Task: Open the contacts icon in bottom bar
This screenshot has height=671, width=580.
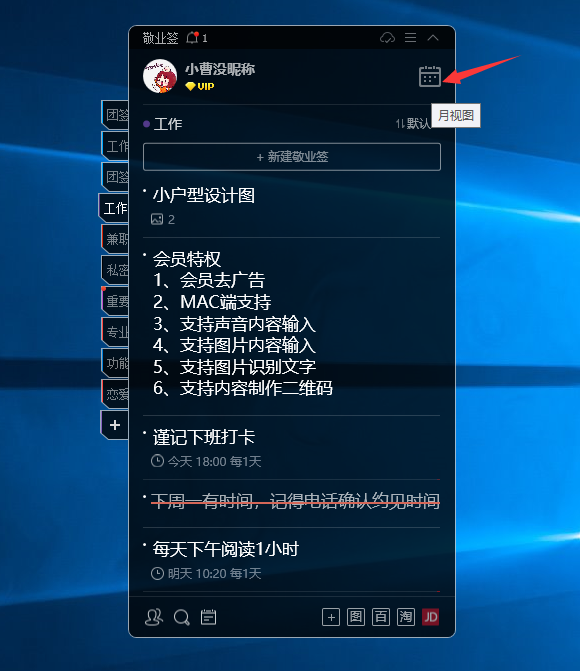Action: pyautogui.click(x=154, y=617)
